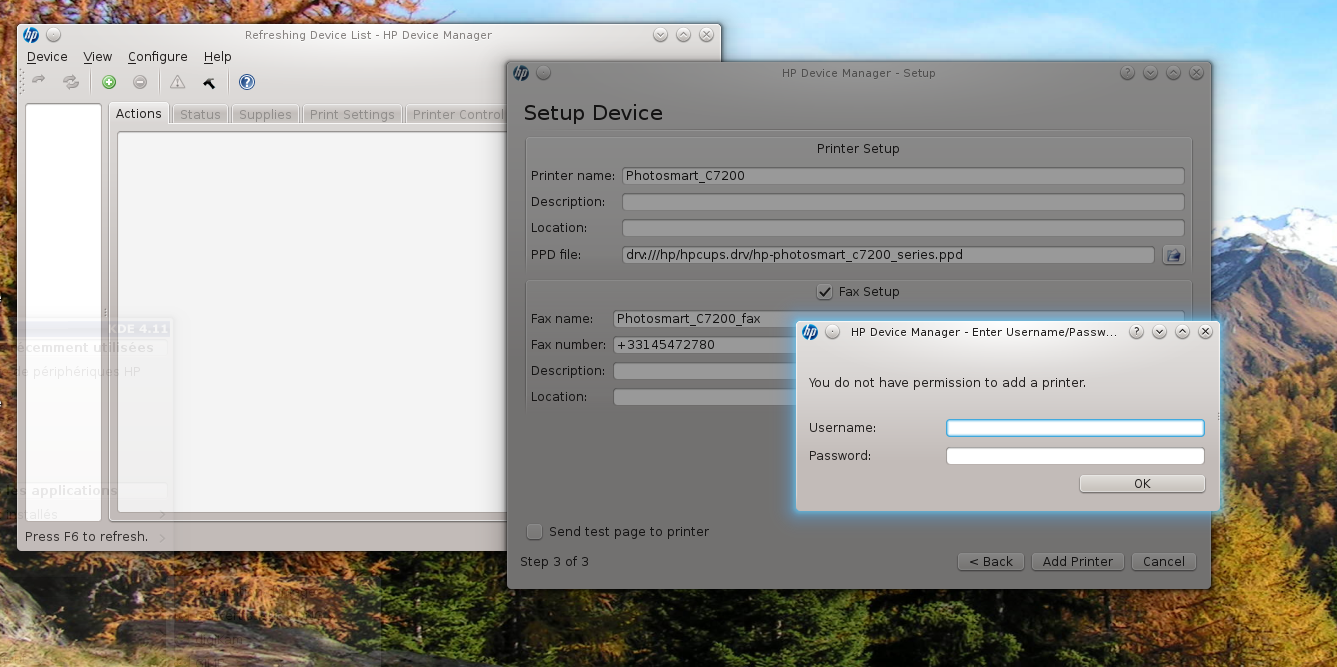Click the < Back button
Screen dimensions: 1337x667
[x=991, y=562]
